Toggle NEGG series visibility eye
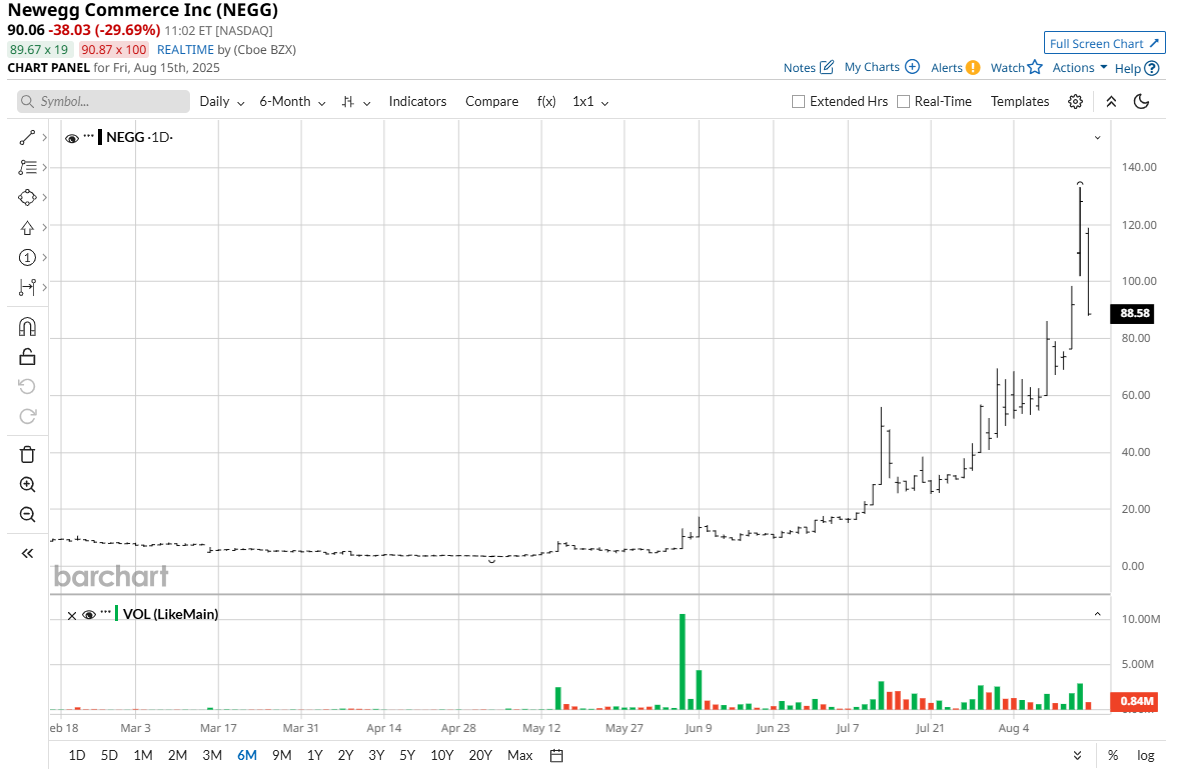Screen dimensions: 1195x783 [72, 138]
